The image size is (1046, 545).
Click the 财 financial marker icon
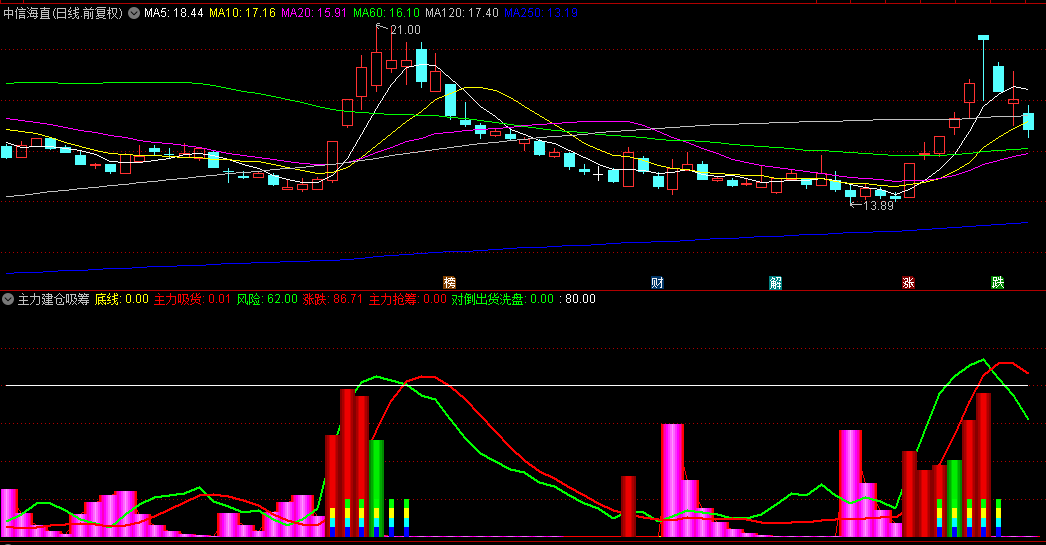point(657,283)
